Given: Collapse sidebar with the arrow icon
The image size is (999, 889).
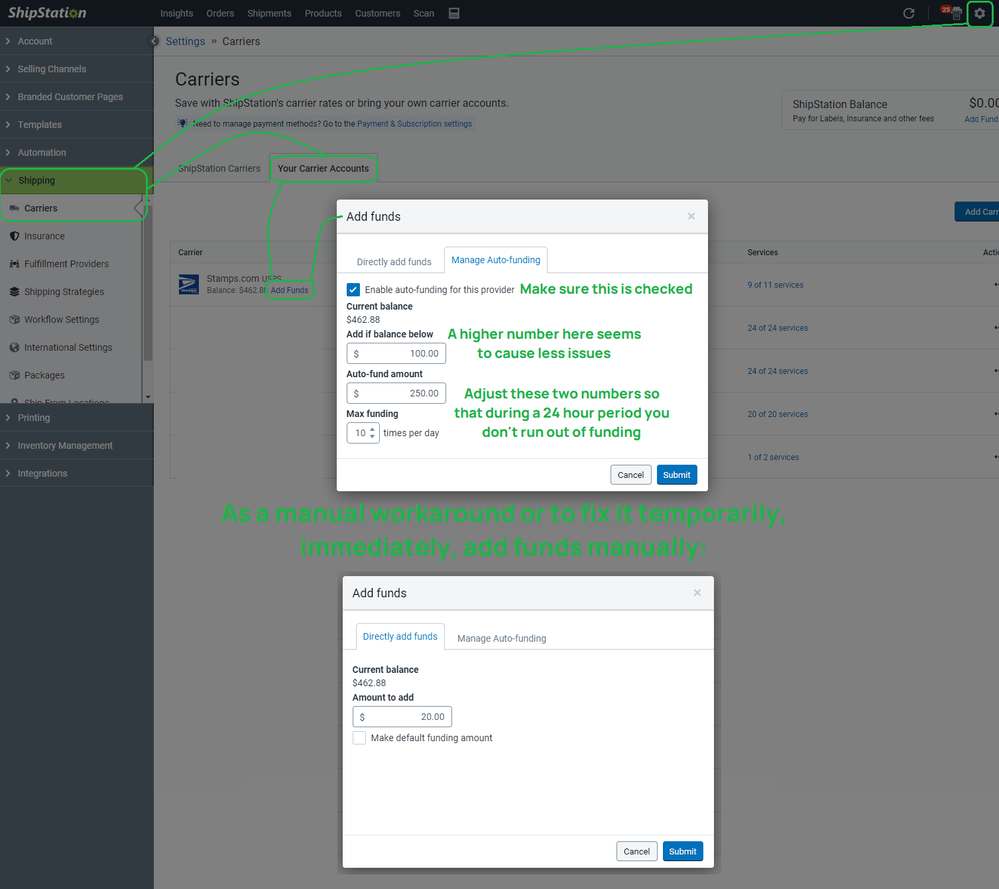Looking at the screenshot, I should point(155,41).
